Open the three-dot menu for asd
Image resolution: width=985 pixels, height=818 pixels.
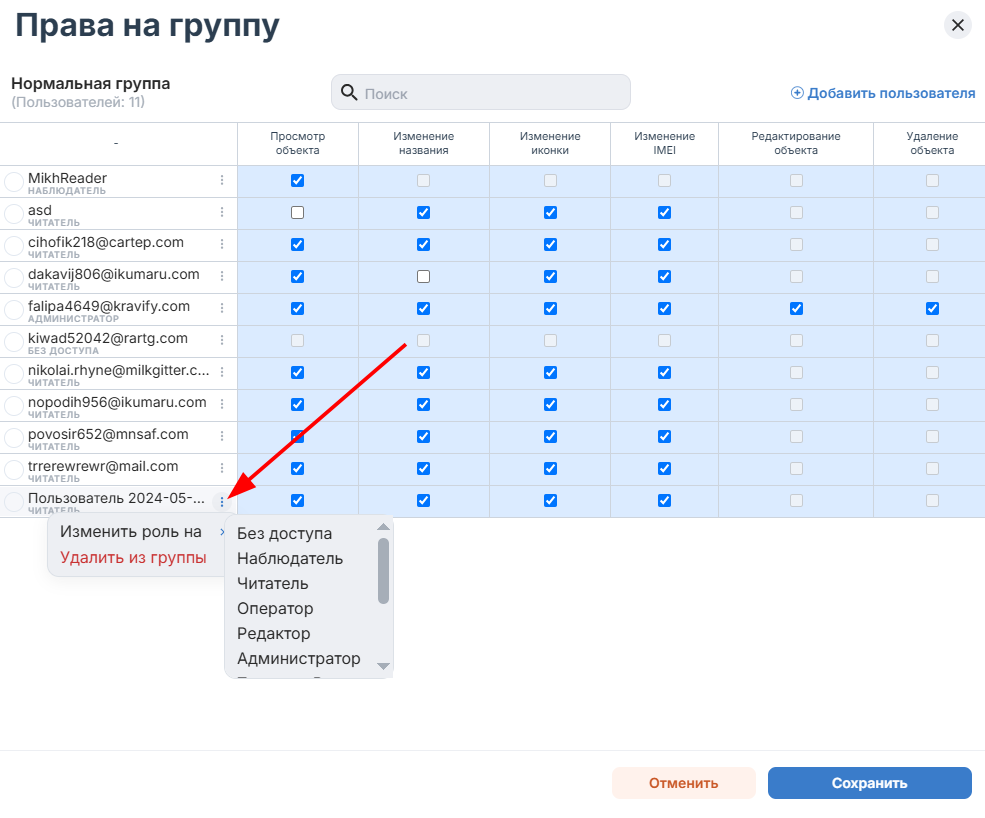tap(222, 212)
